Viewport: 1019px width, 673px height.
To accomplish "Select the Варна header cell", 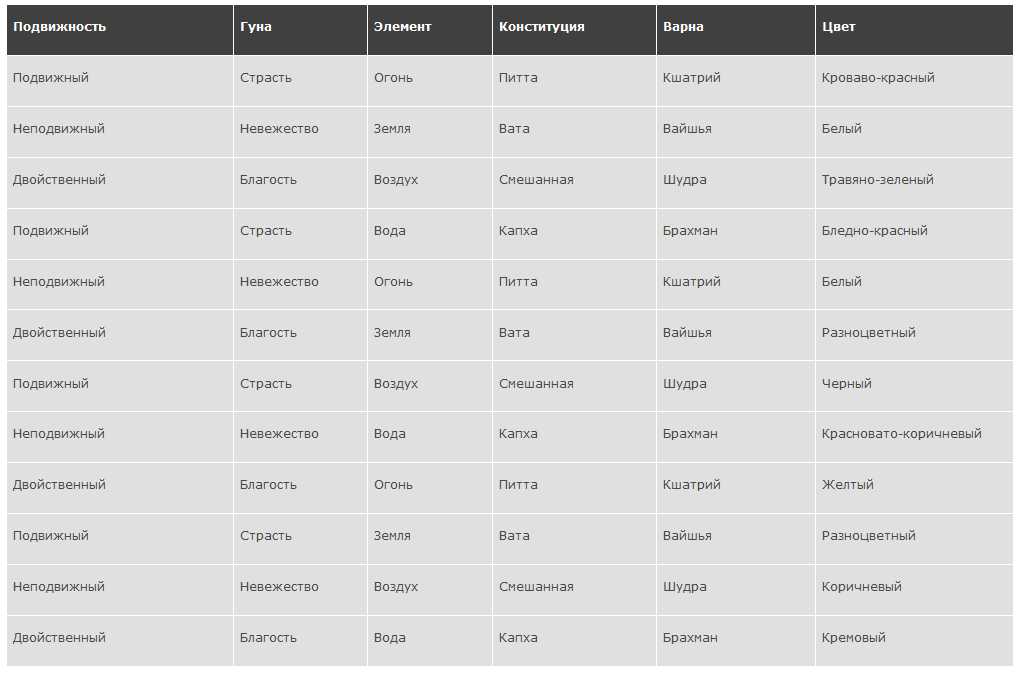I will 736,30.
